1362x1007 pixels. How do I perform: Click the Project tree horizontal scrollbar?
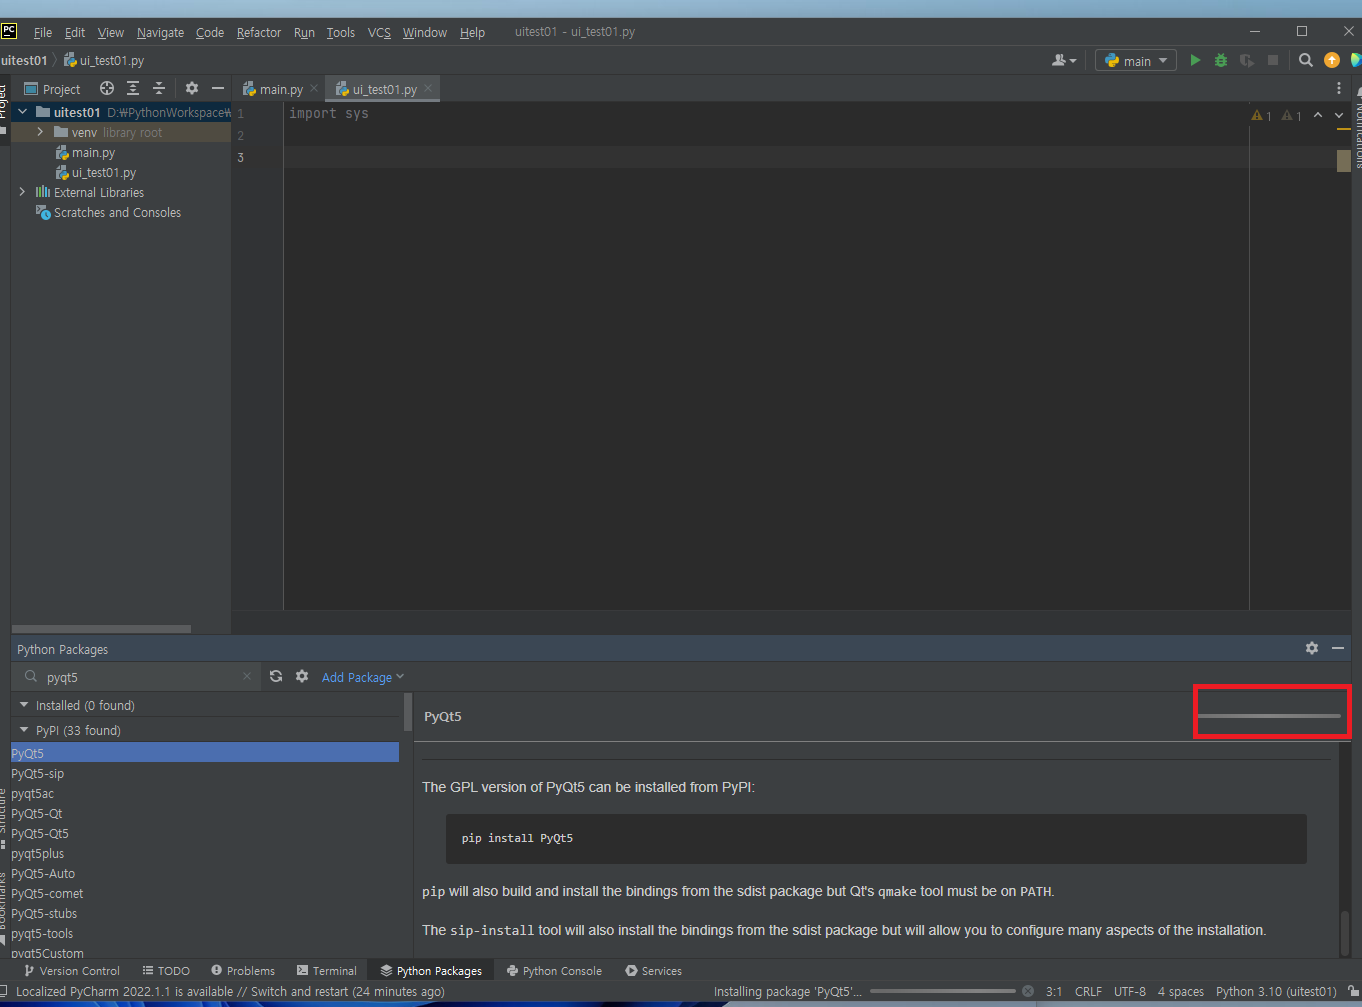(x=101, y=629)
